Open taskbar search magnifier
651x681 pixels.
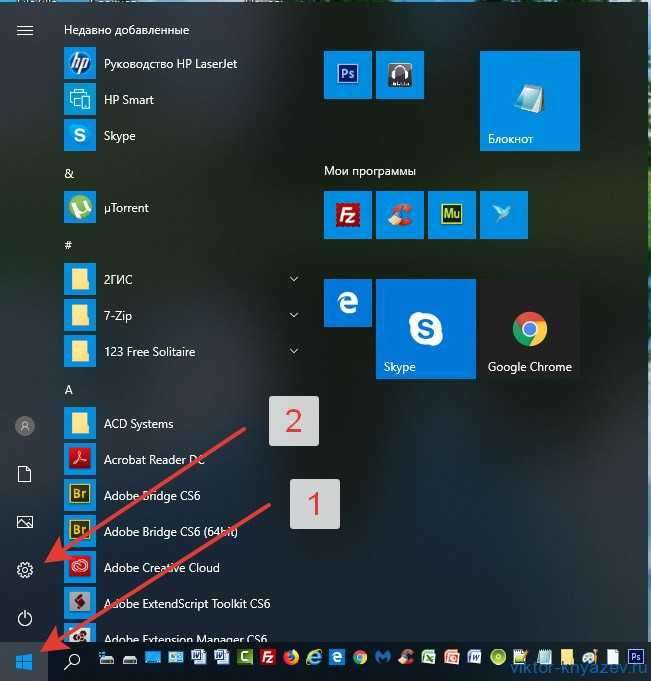[72, 661]
